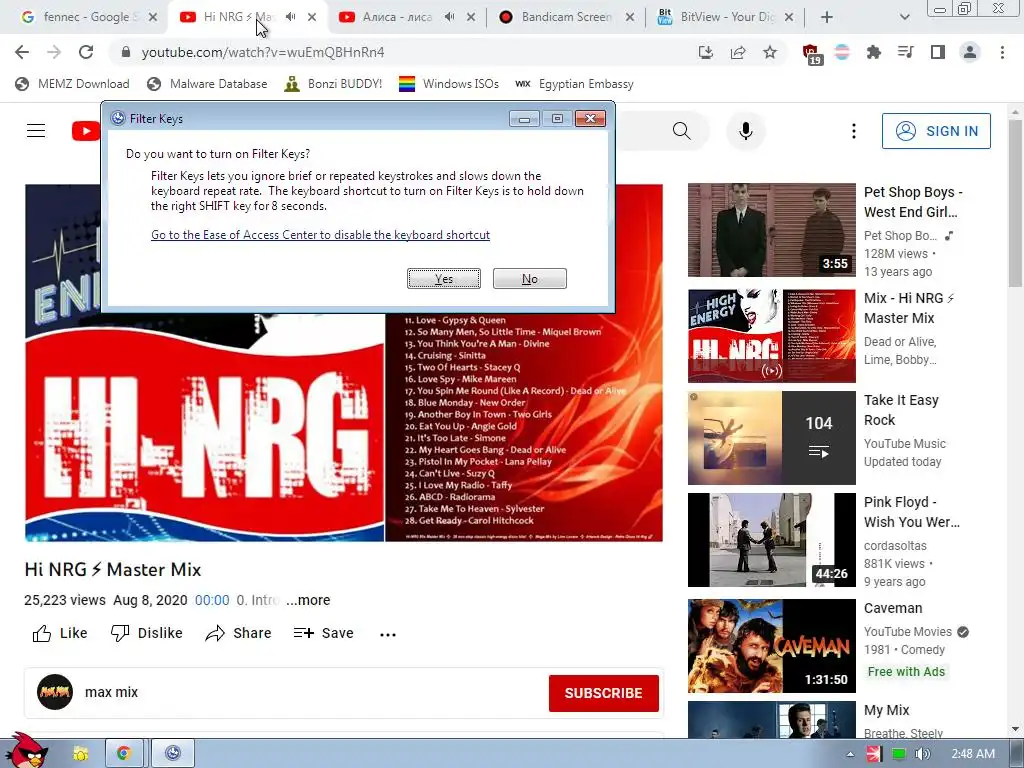
Task: Click the share page icon in address bar
Action: pyautogui.click(x=738, y=52)
